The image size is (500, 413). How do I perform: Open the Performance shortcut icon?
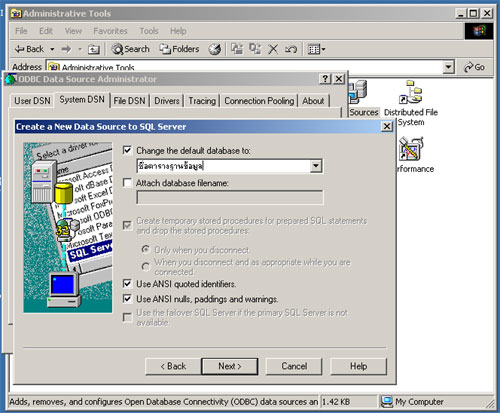411,149
